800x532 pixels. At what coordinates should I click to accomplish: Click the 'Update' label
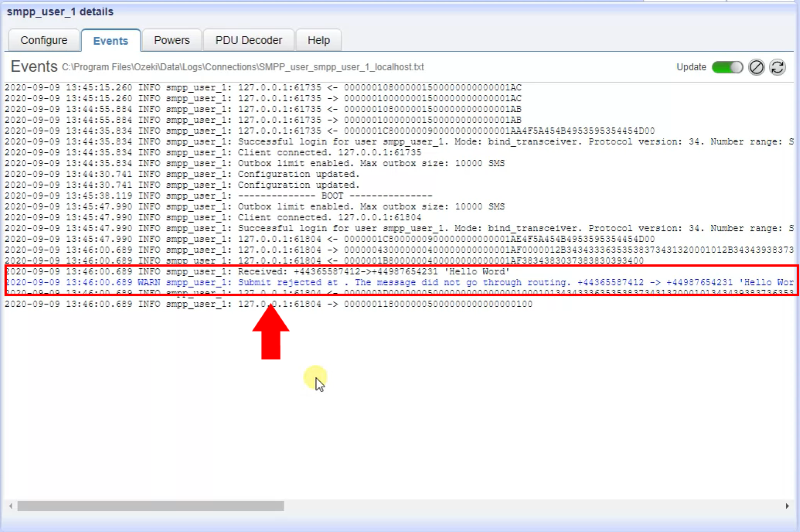pyautogui.click(x=691, y=67)
